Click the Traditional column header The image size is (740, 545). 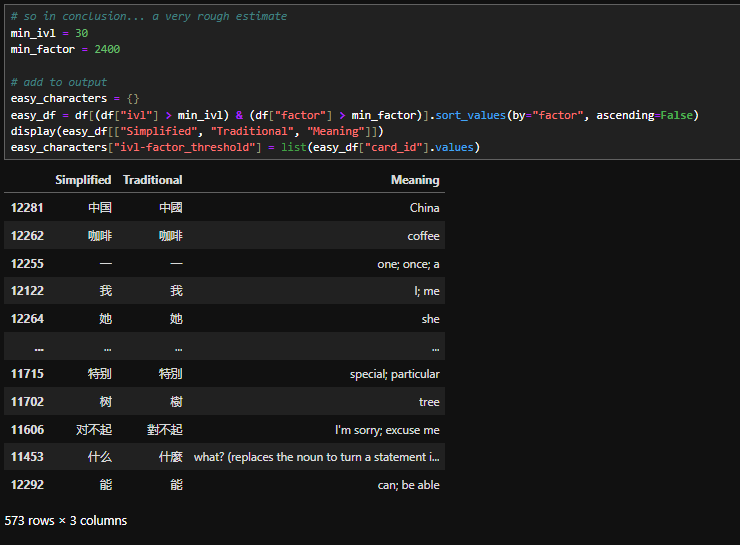152,180
